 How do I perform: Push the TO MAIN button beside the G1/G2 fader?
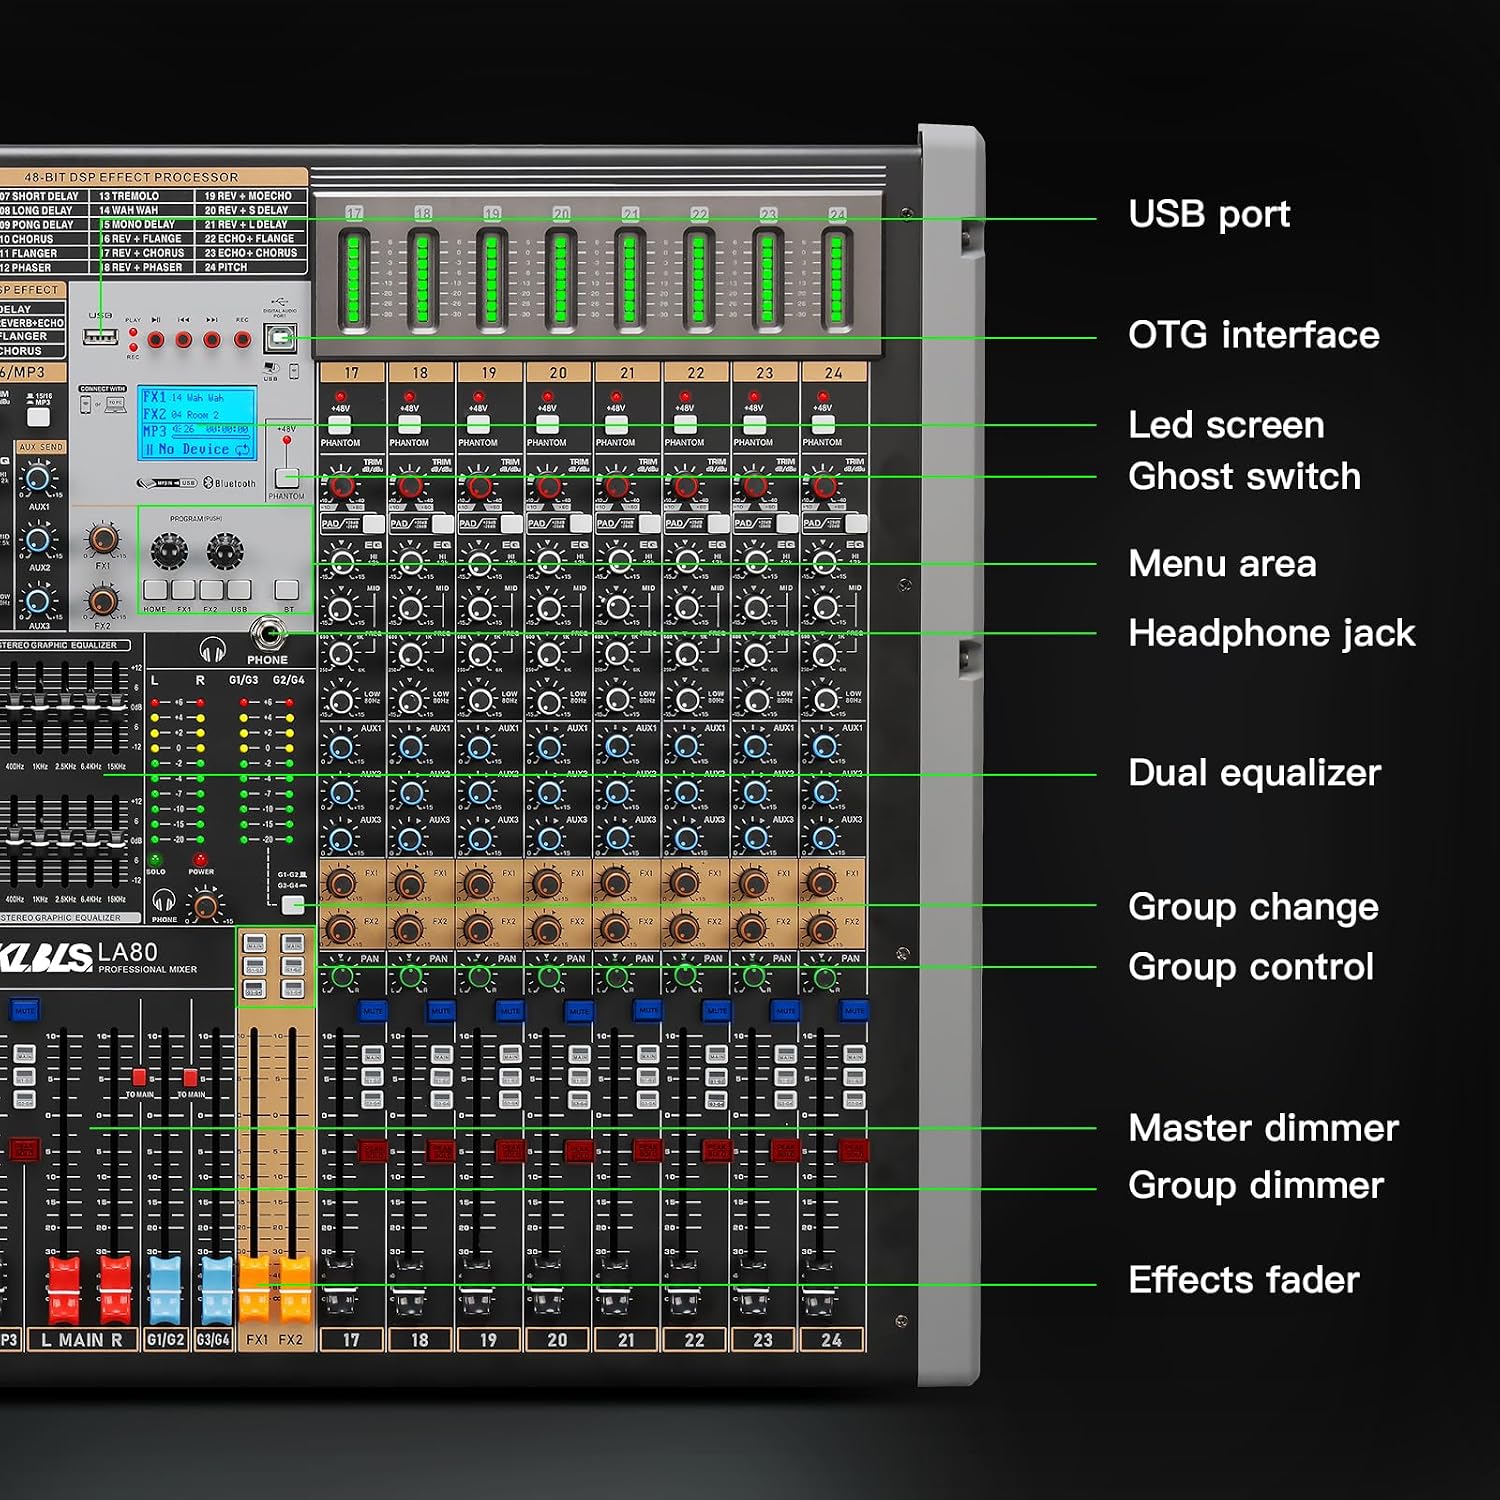(139, 1077)
